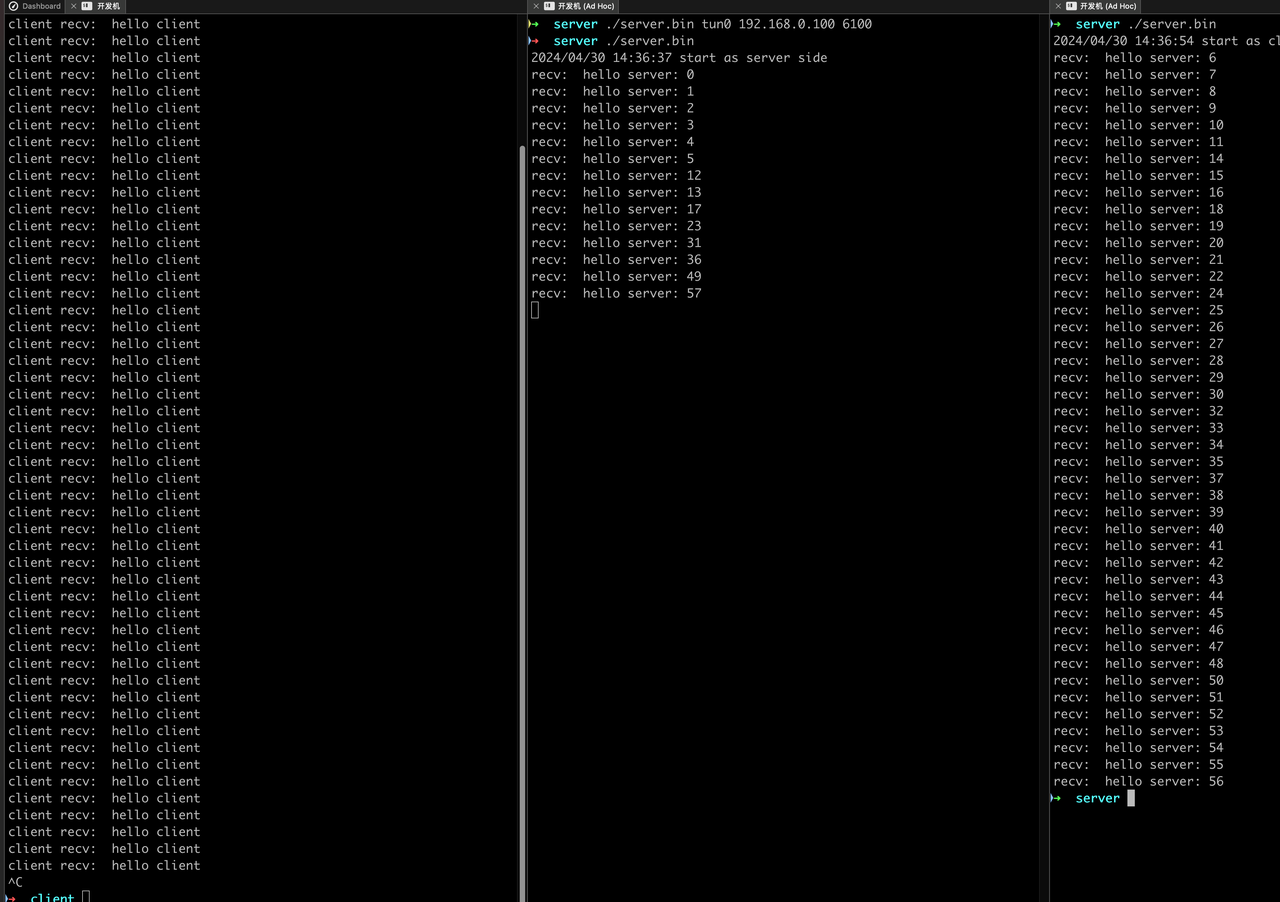Click the 'hello server: 4' line
The image size is (1280, 902).
tap(612, 142)
